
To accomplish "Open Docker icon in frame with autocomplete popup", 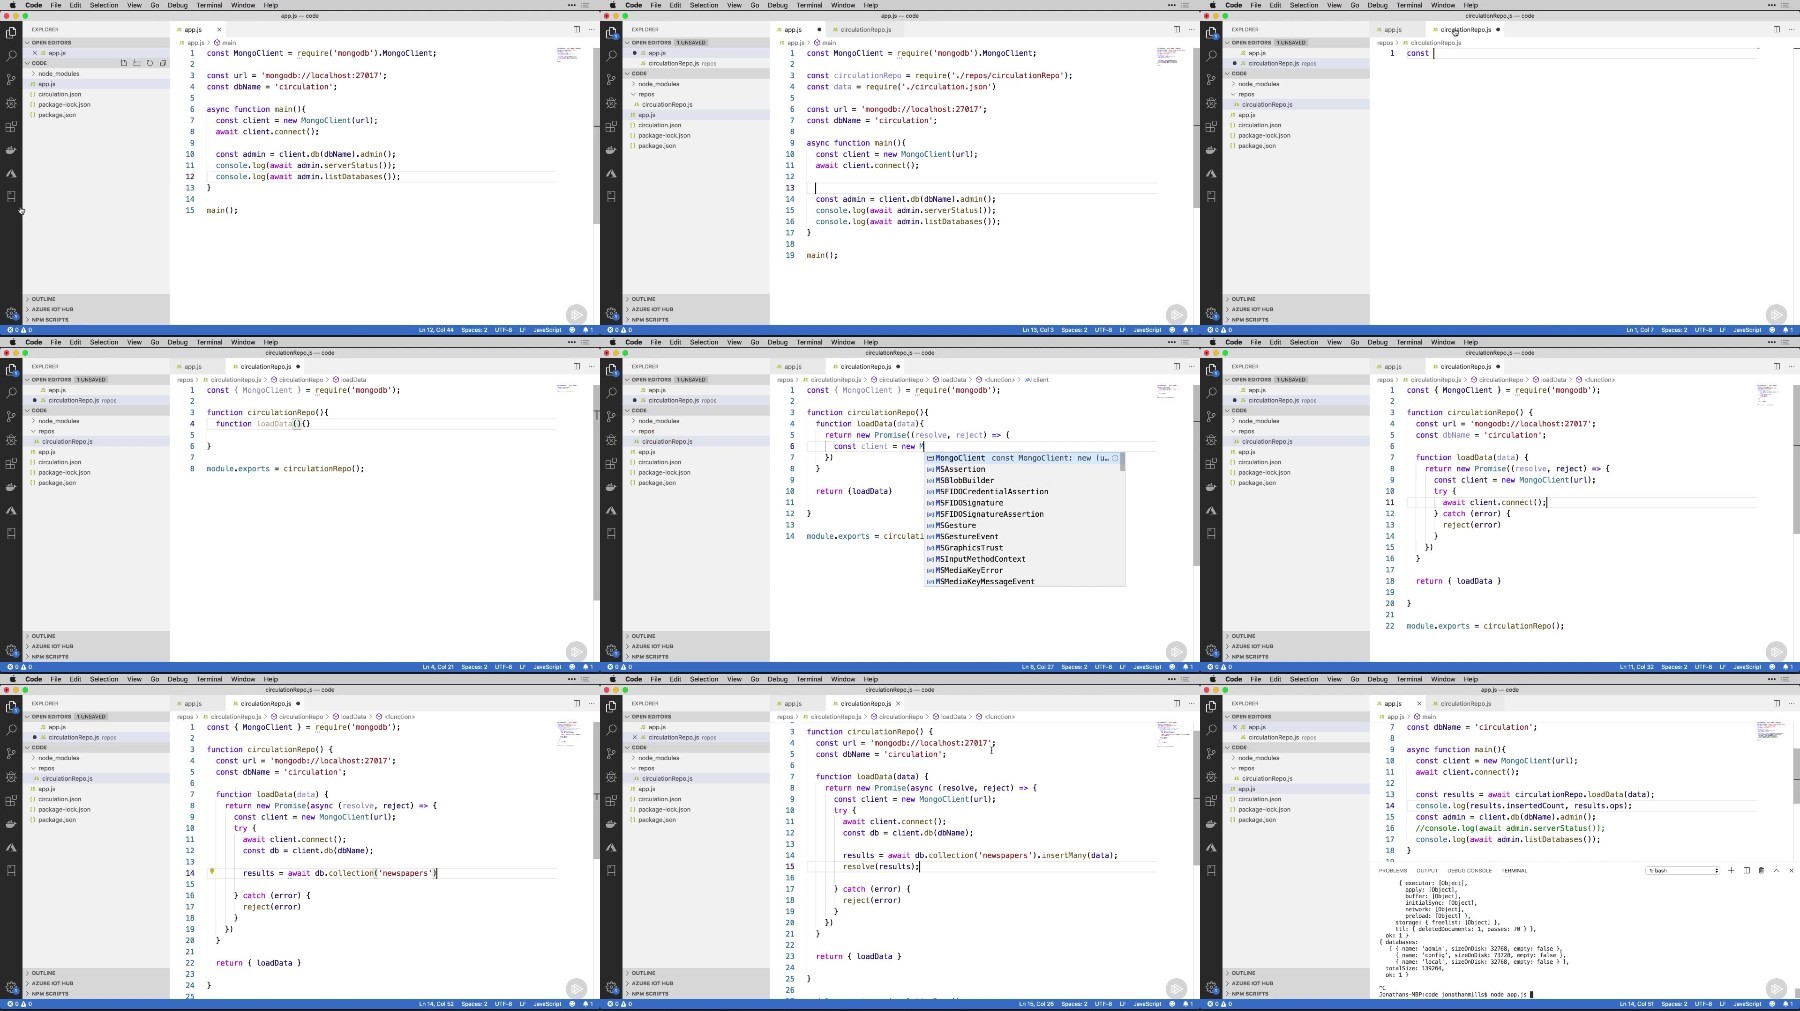I will 611,487.
